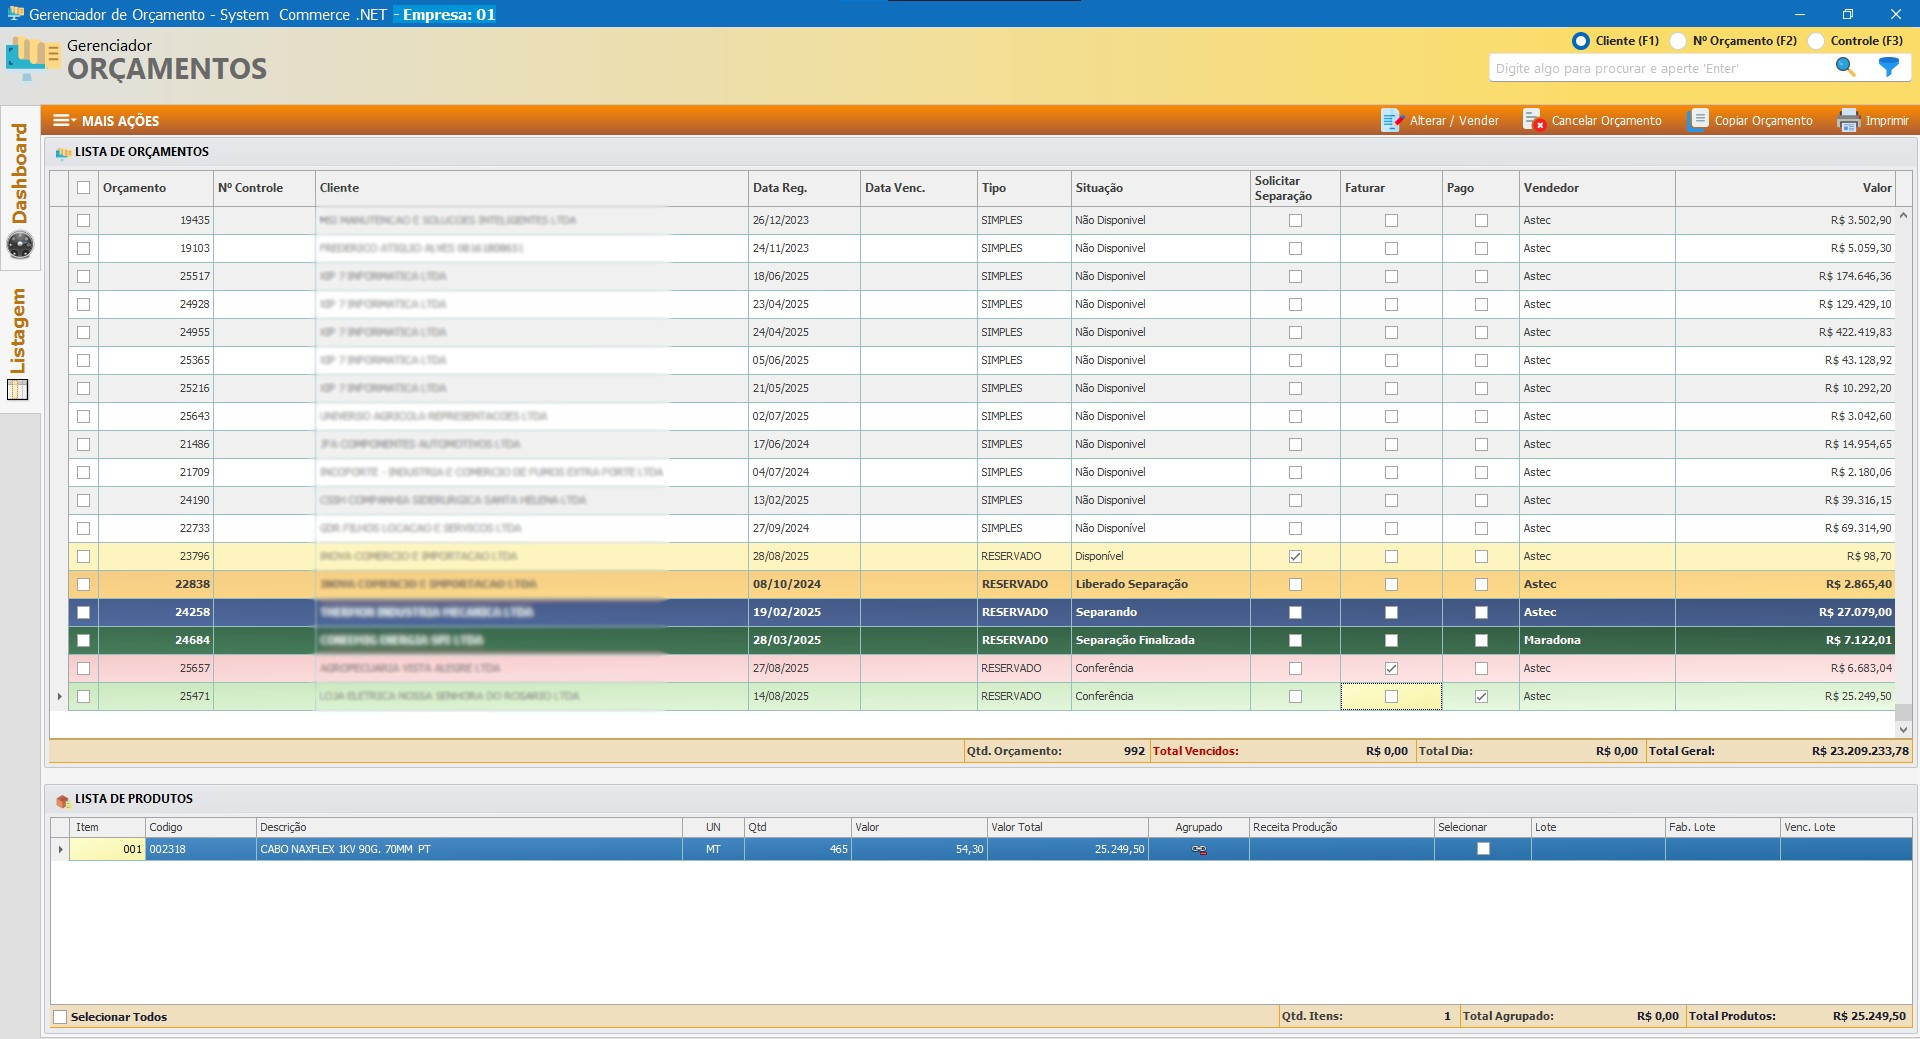Viewport: 1920px width, 1039px height.
Task: Select the Nº Orçamento (F2) radio option
Action: pyautogui.click(x=1679, y=41)
